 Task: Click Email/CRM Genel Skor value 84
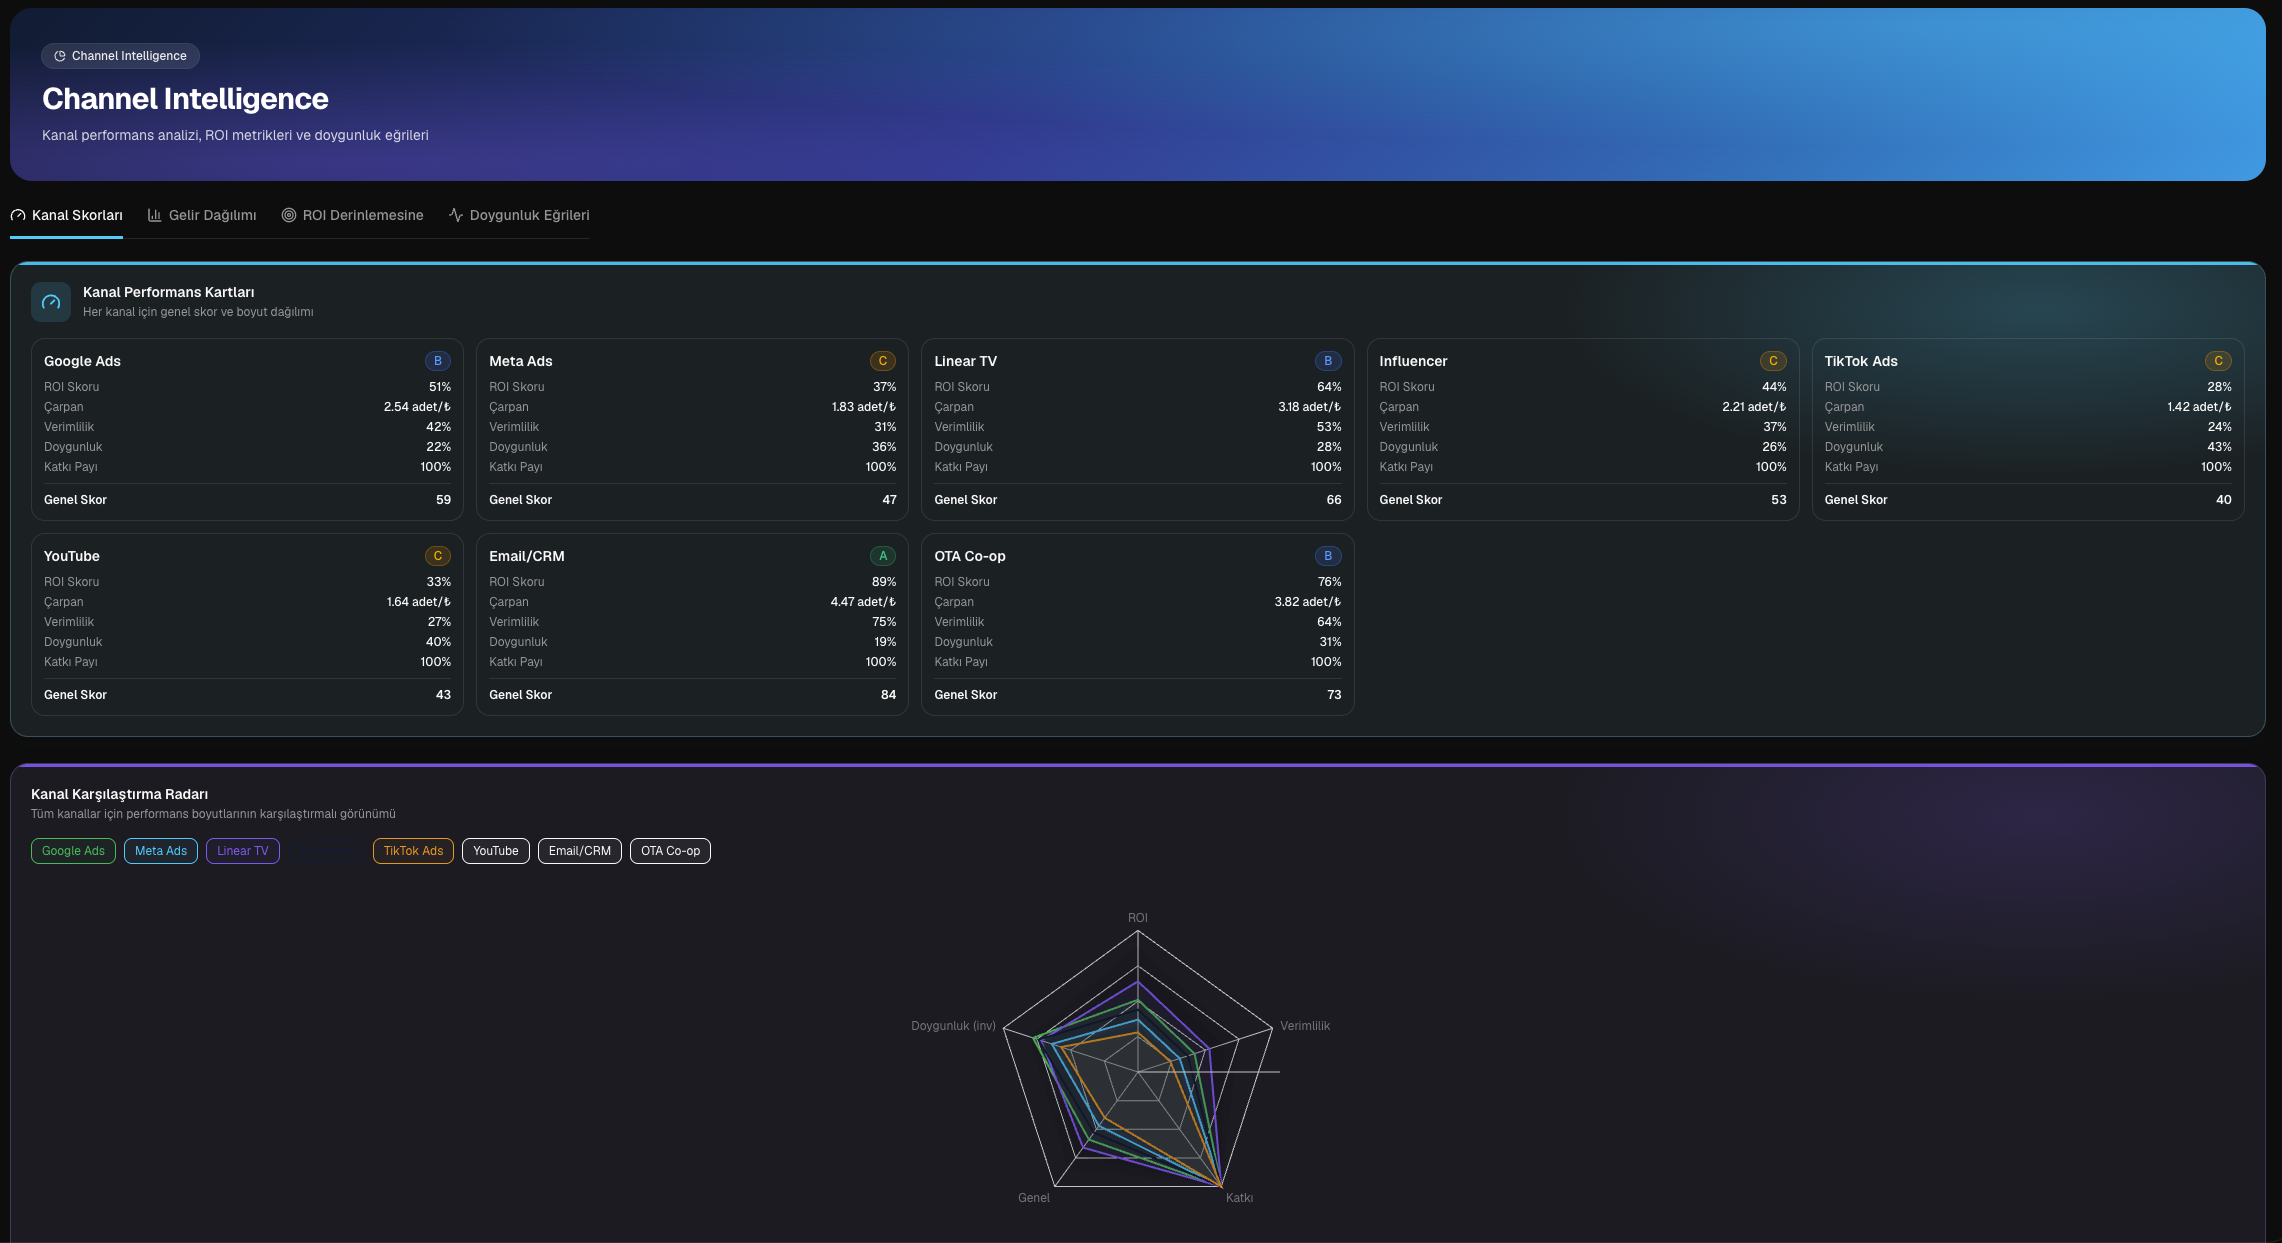889,695
